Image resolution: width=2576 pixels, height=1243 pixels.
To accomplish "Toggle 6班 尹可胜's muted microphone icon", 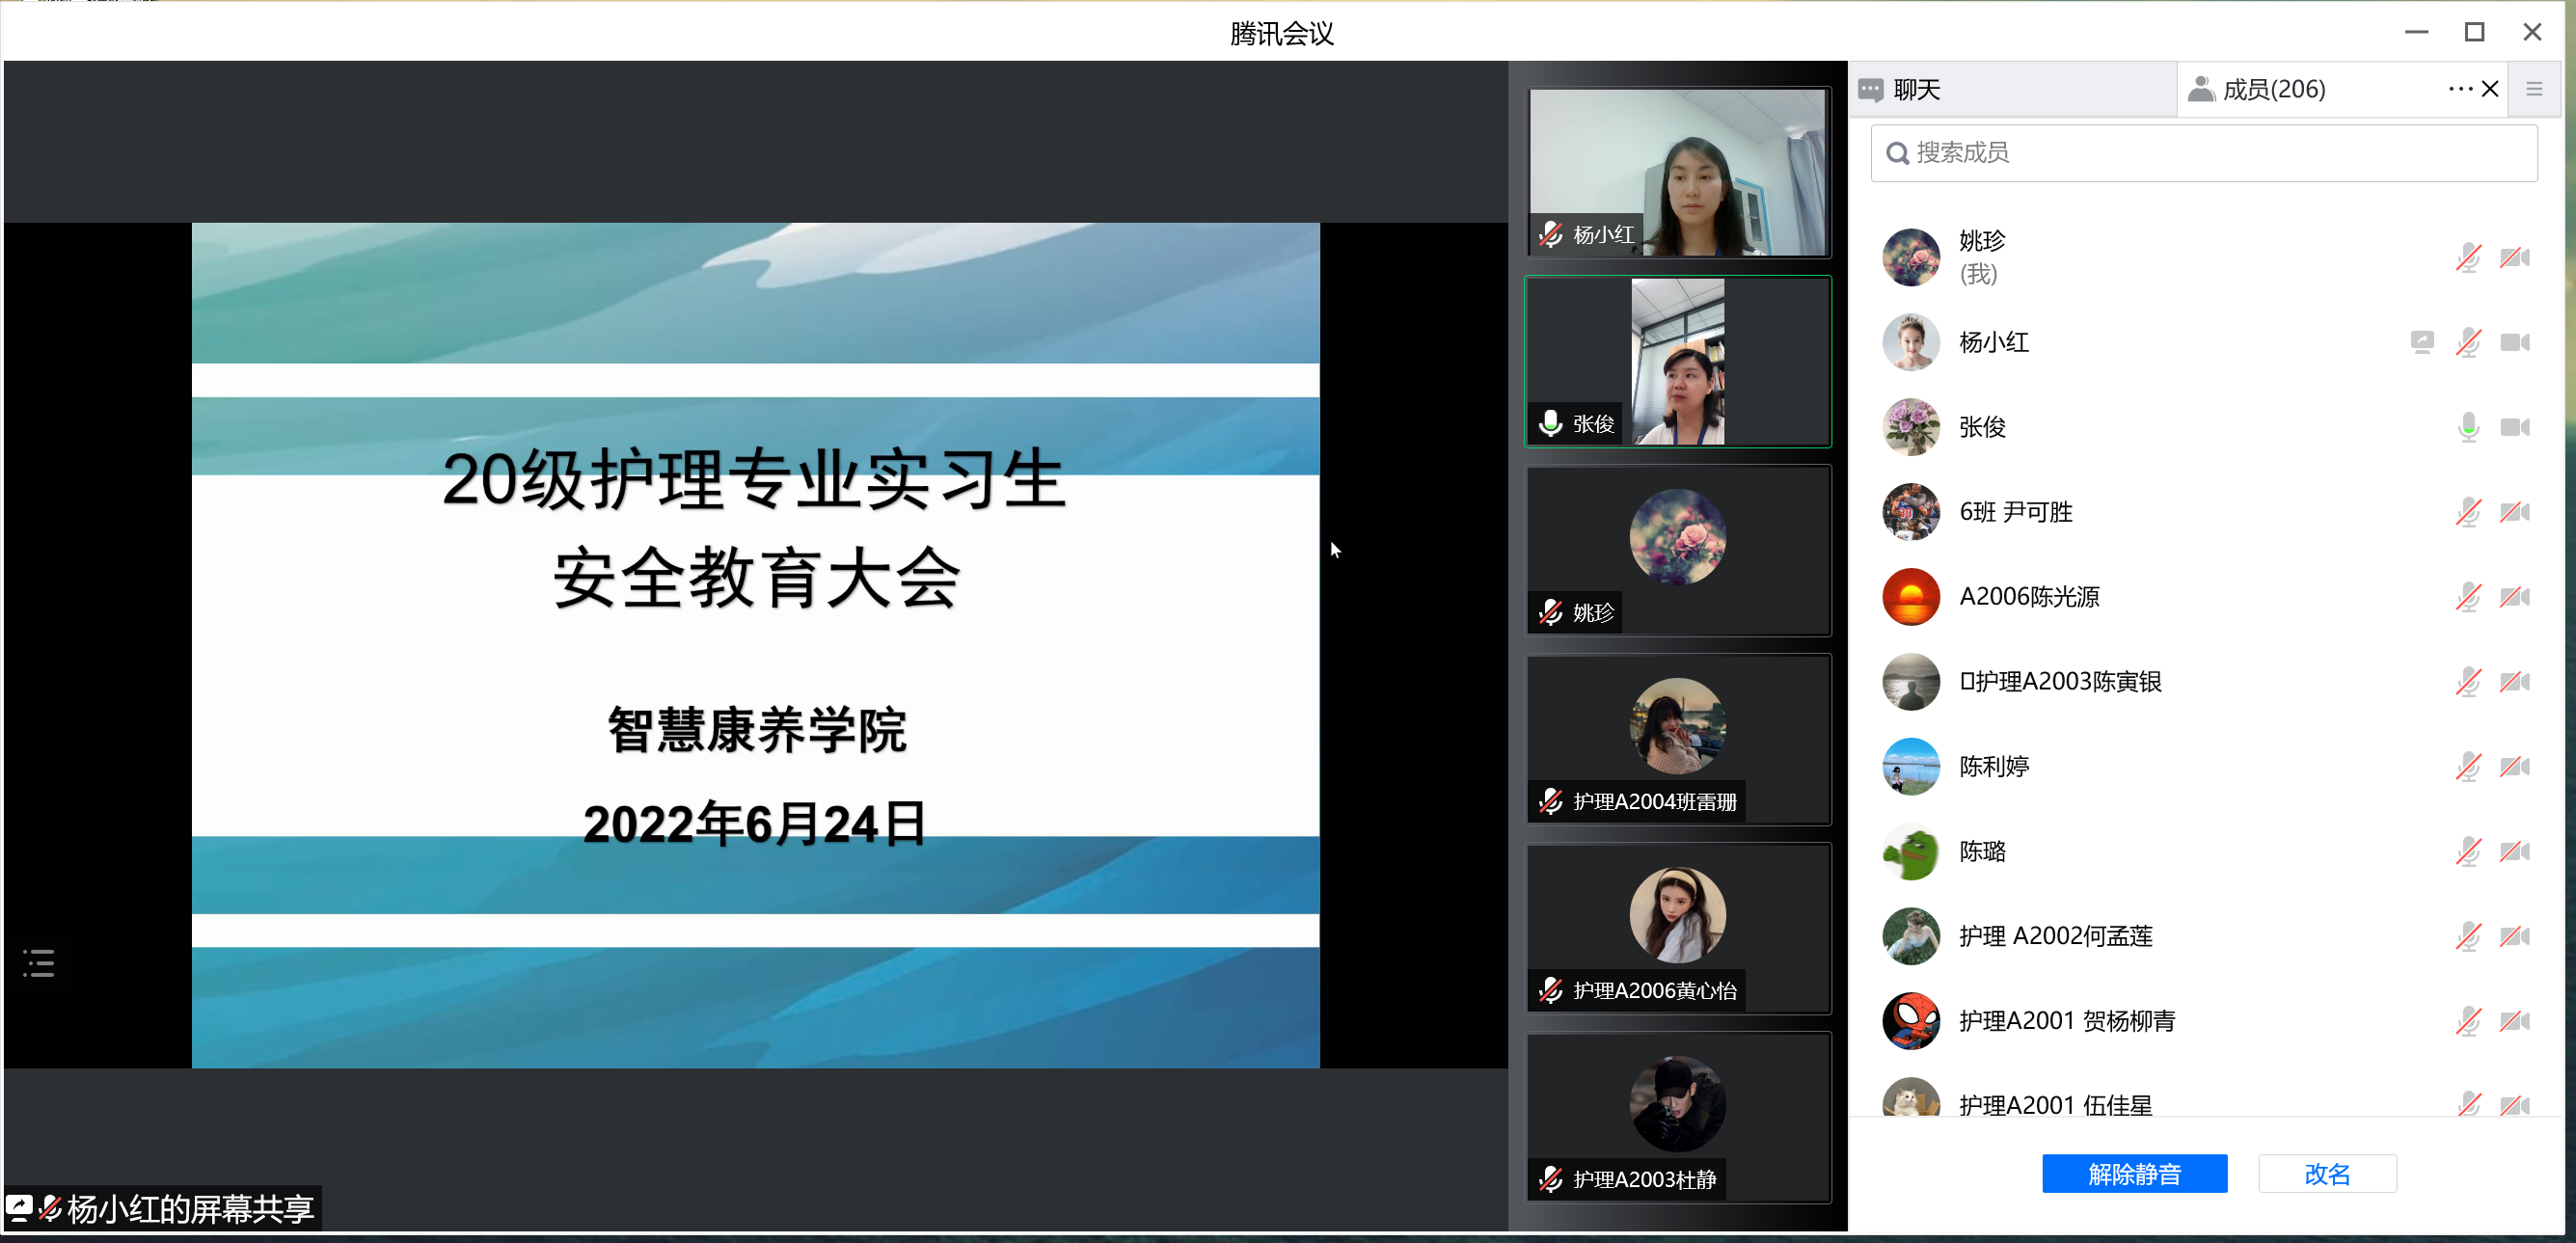I will click(2467, 513).
